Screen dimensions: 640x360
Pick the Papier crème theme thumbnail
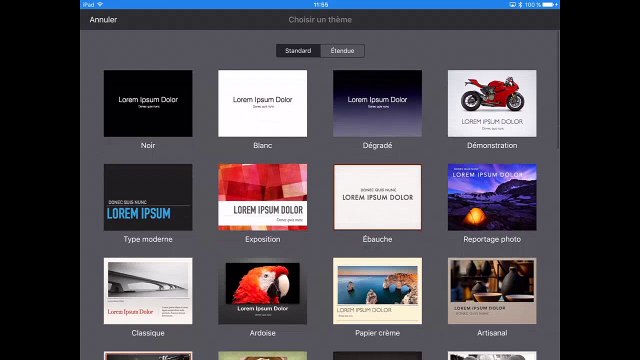click(378, 291)
